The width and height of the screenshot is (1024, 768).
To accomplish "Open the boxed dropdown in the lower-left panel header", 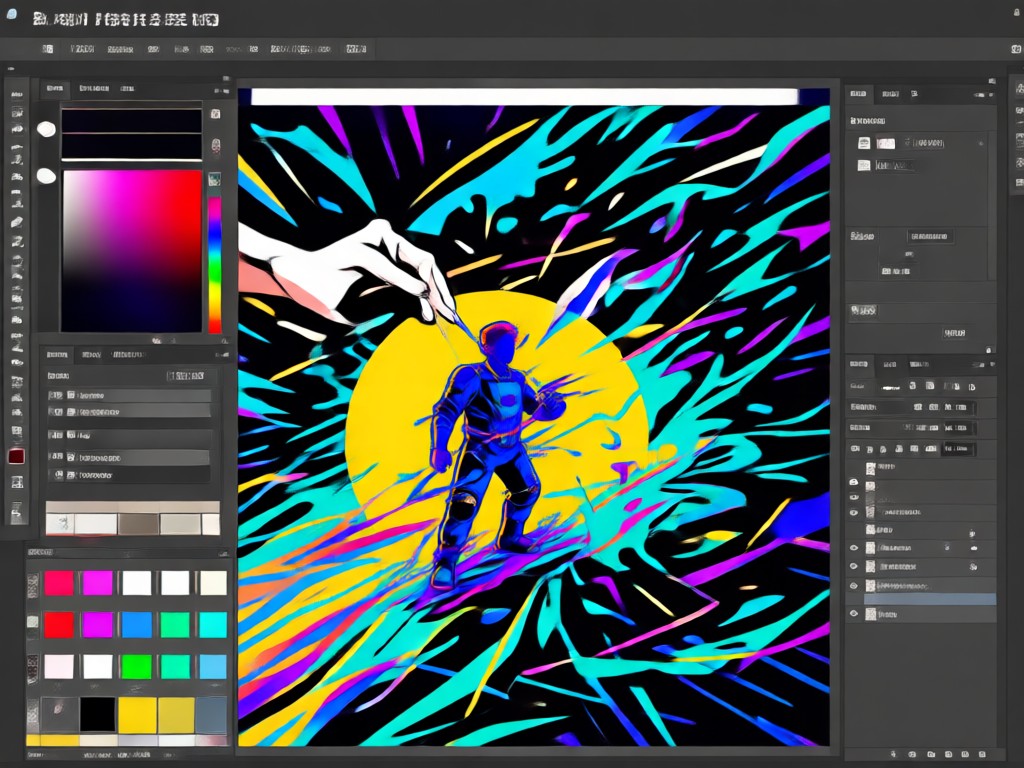I will click(x=186, y=376).
